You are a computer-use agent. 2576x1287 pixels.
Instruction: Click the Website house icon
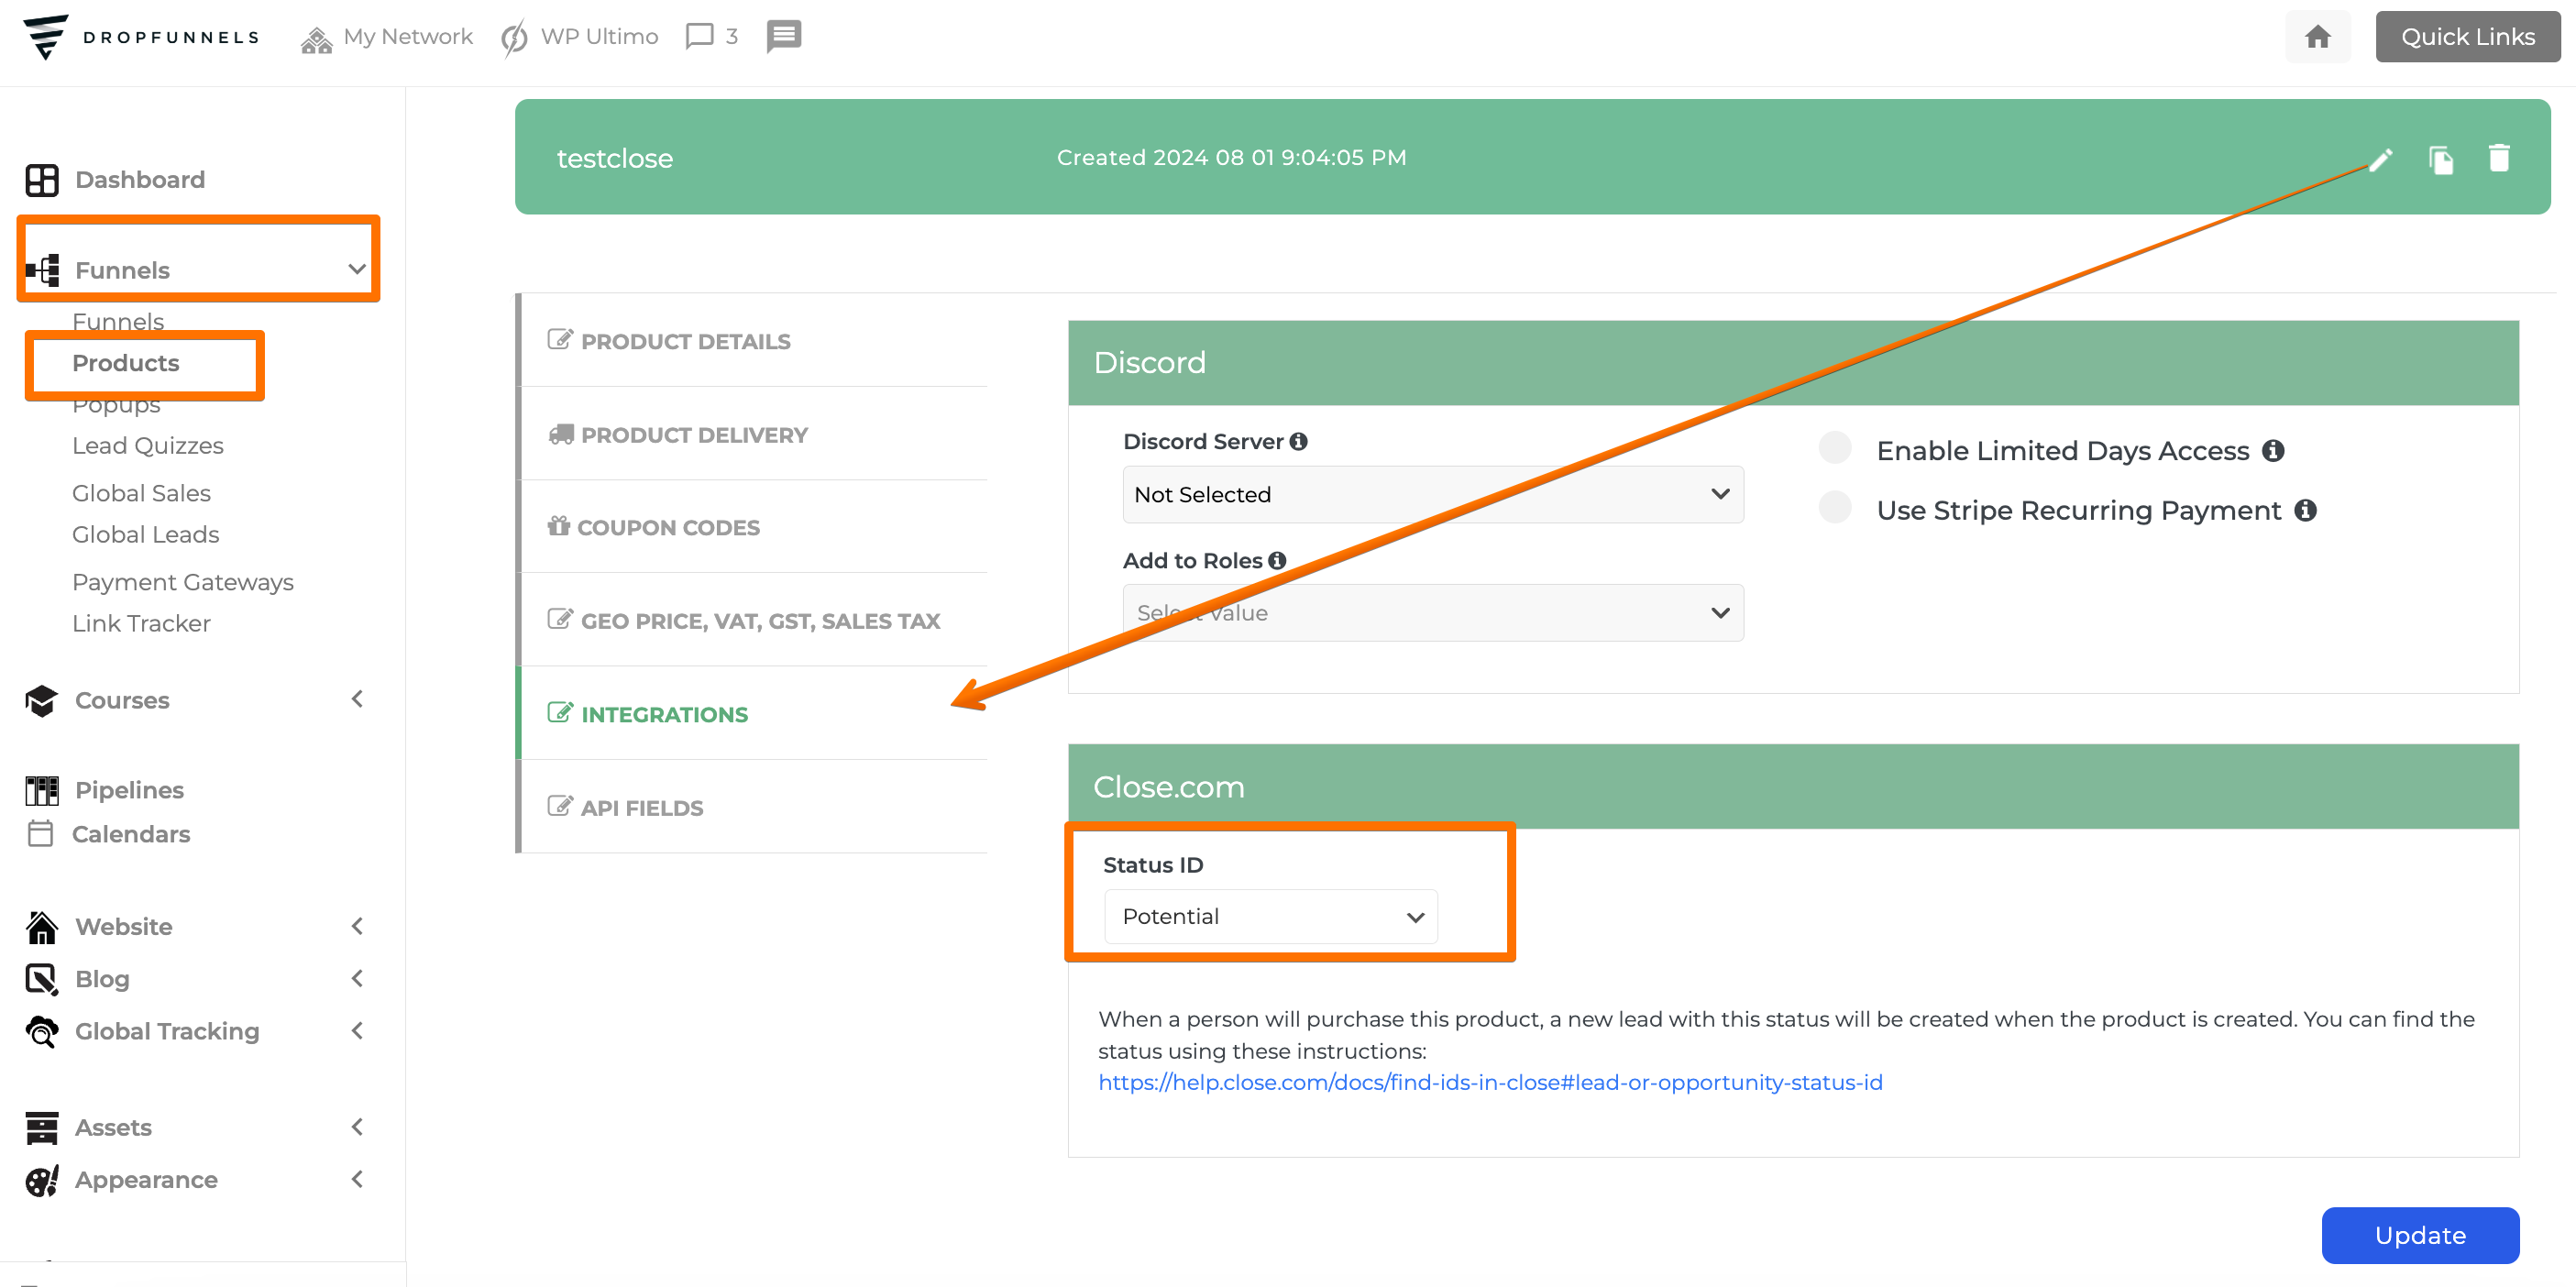coord(41,927)
